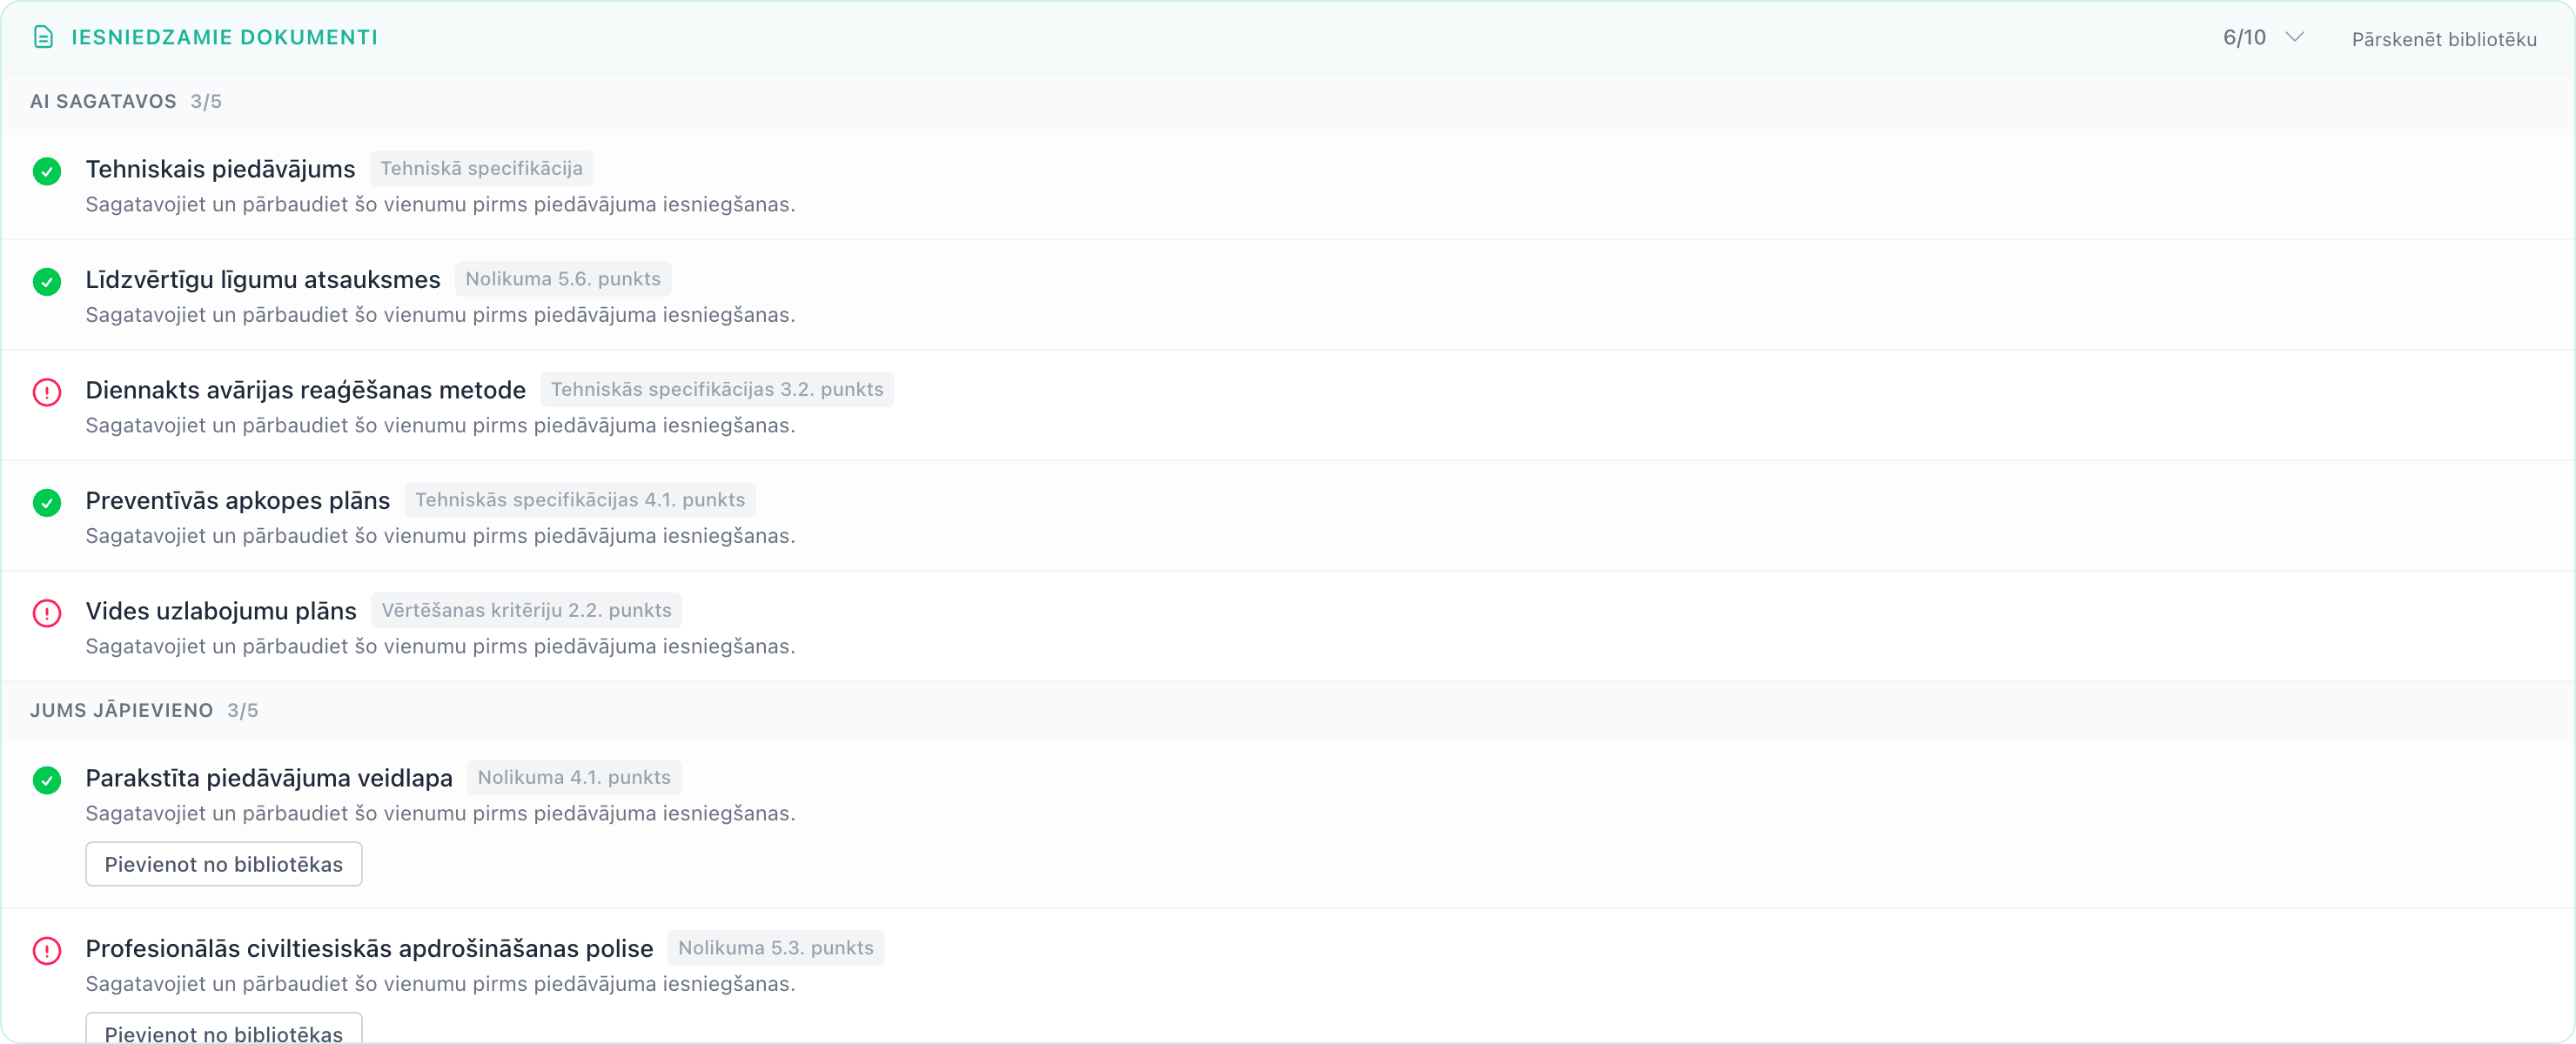This screenshot has height=1044, width=2576.
Task: Click red warning icon for Diennakts avārijas reaģēšanas metode
Action: click(x=47, y=392)
